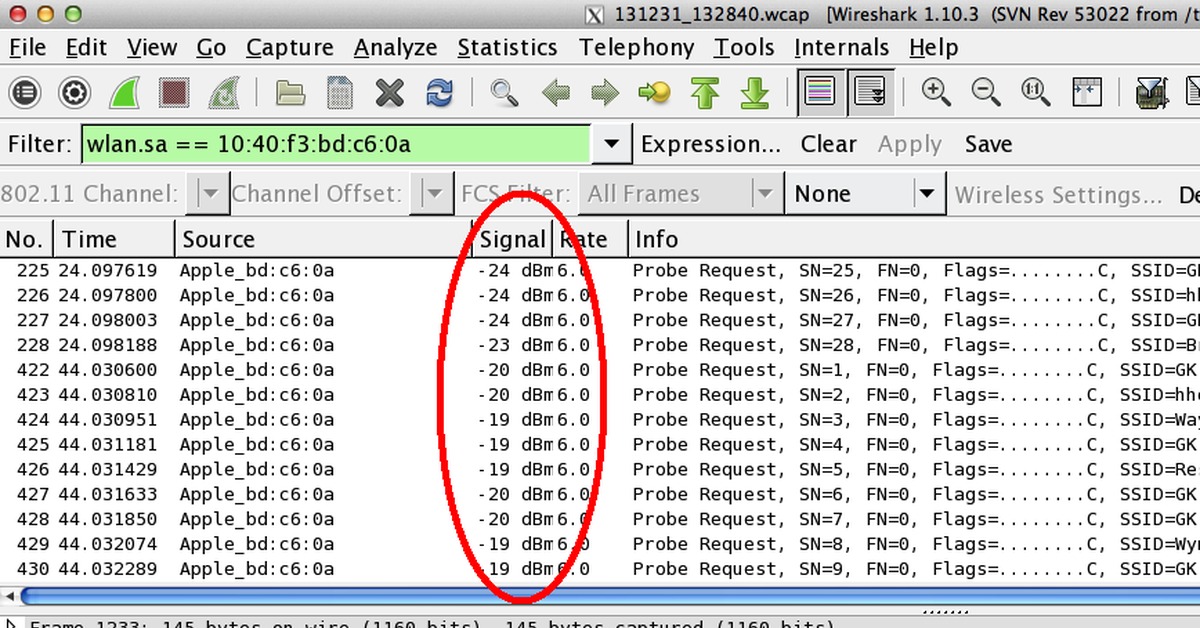This screenshot has width=1200, height=628.
Task: Save this capture file
Action: point(340,93)
